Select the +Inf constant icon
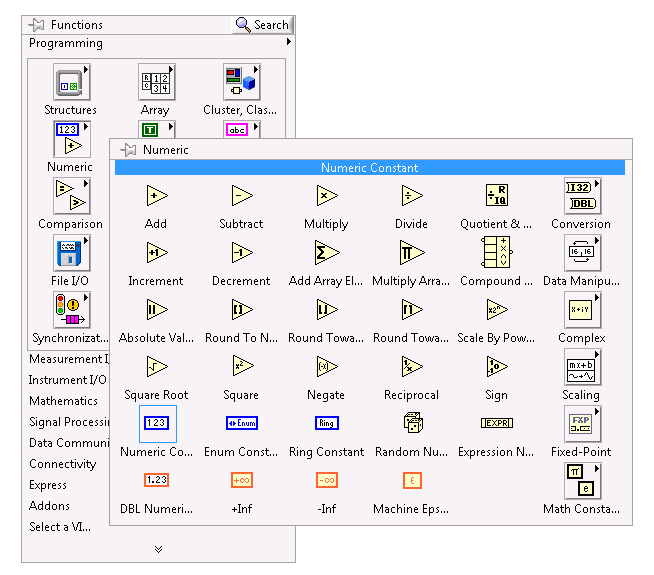This screenshot has width=654, height=575. [241, 481]
